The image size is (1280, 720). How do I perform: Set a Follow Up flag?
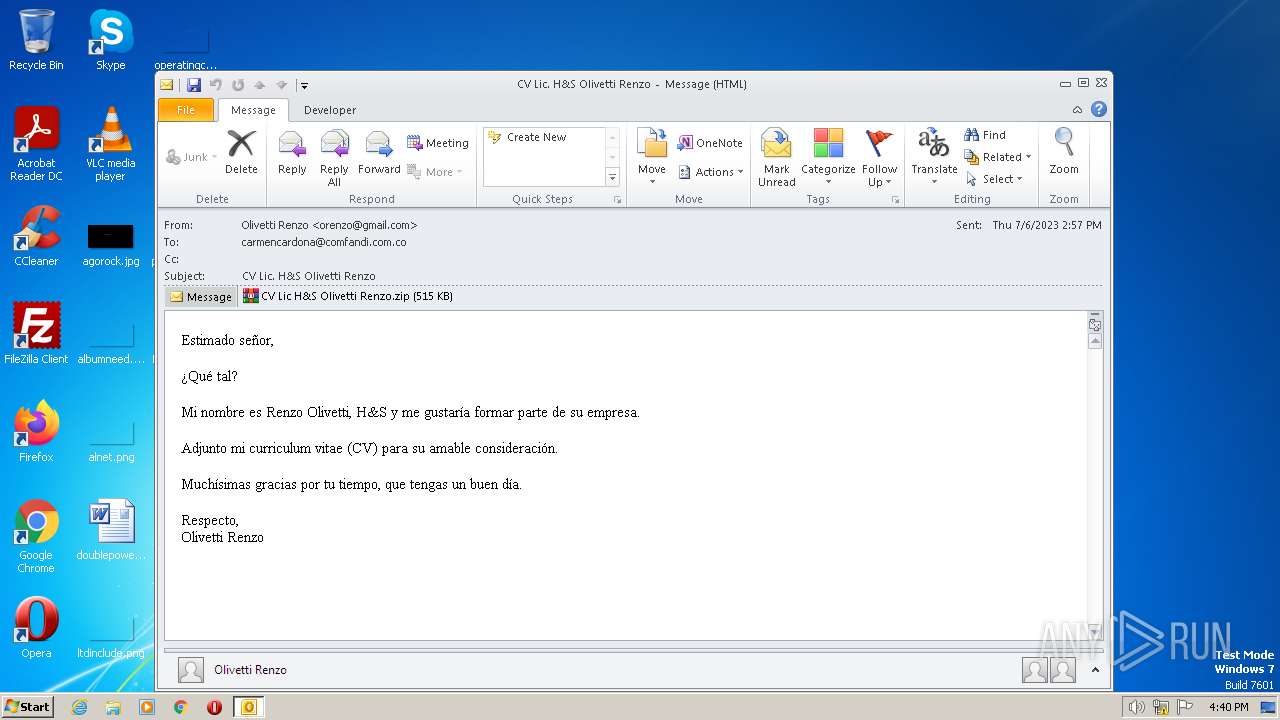880,157
